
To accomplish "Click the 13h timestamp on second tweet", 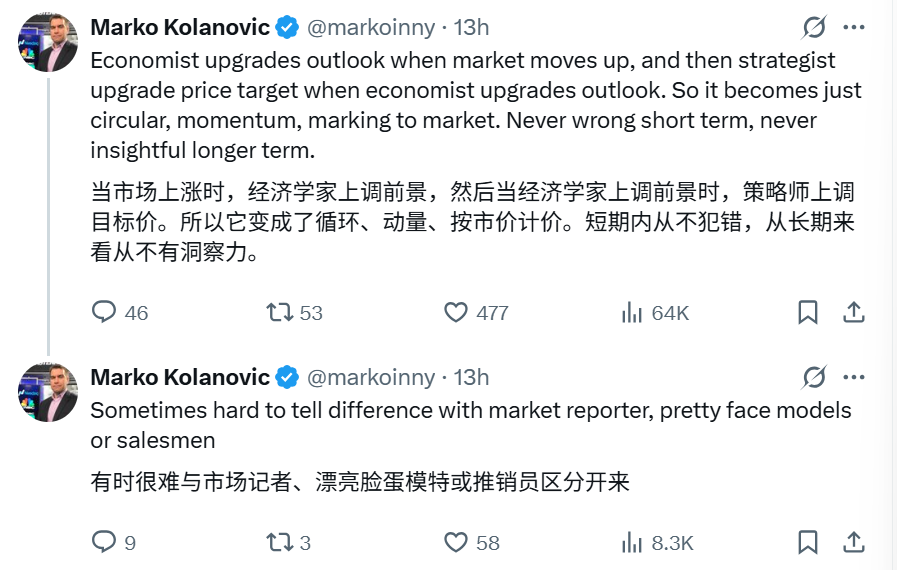I will coord(471,377).
